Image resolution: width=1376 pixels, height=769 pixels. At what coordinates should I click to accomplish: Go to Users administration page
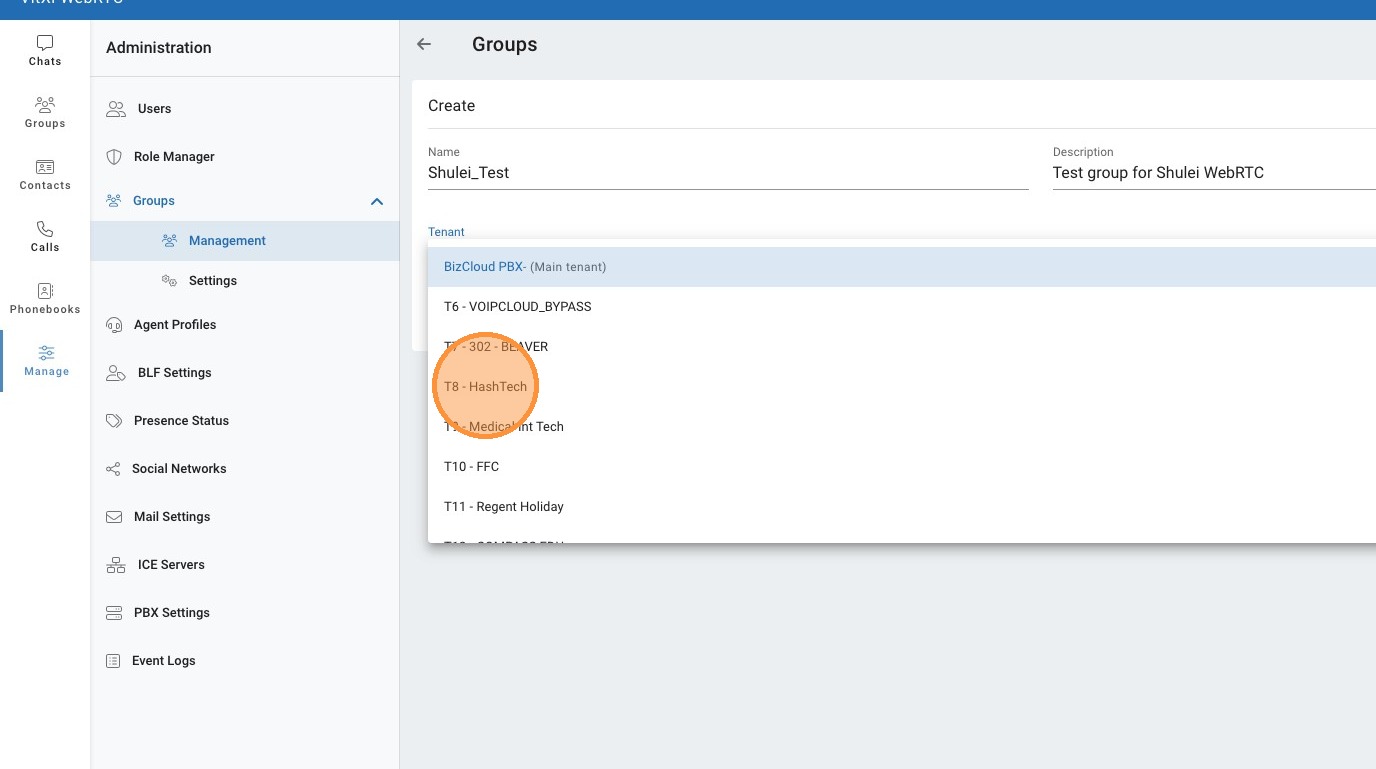pyautogui.click(x=154, y=109)
